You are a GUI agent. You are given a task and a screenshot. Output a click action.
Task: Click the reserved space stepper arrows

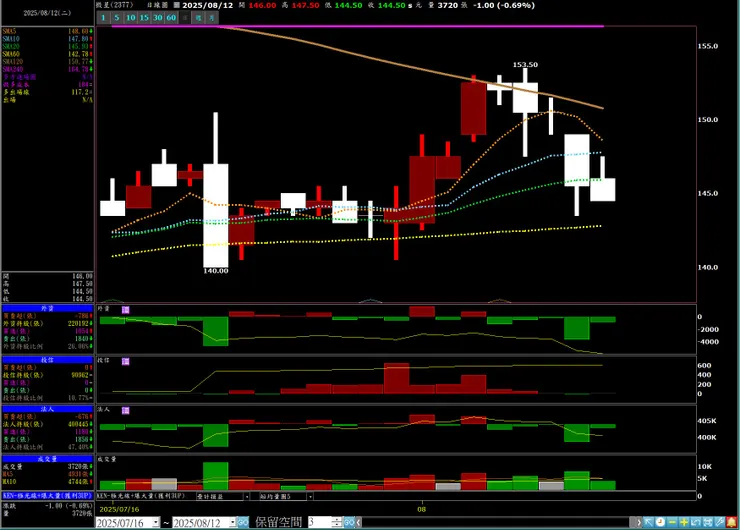click(336, 522)
